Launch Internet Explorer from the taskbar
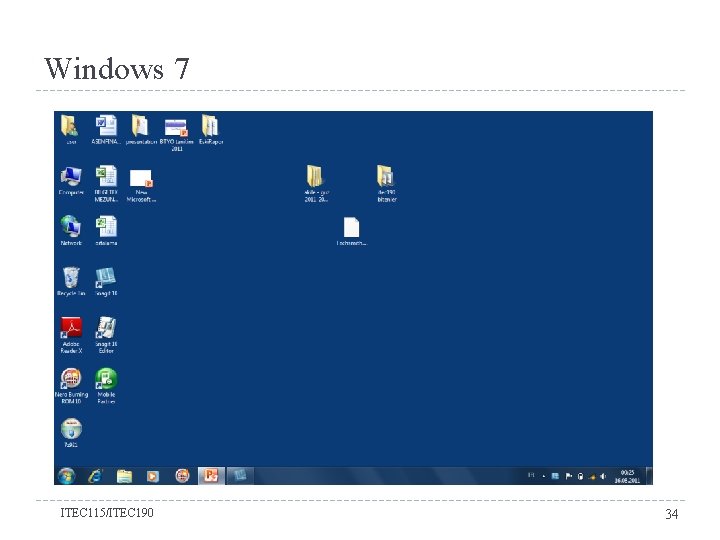The image size is (720, 540). [95, 476]
